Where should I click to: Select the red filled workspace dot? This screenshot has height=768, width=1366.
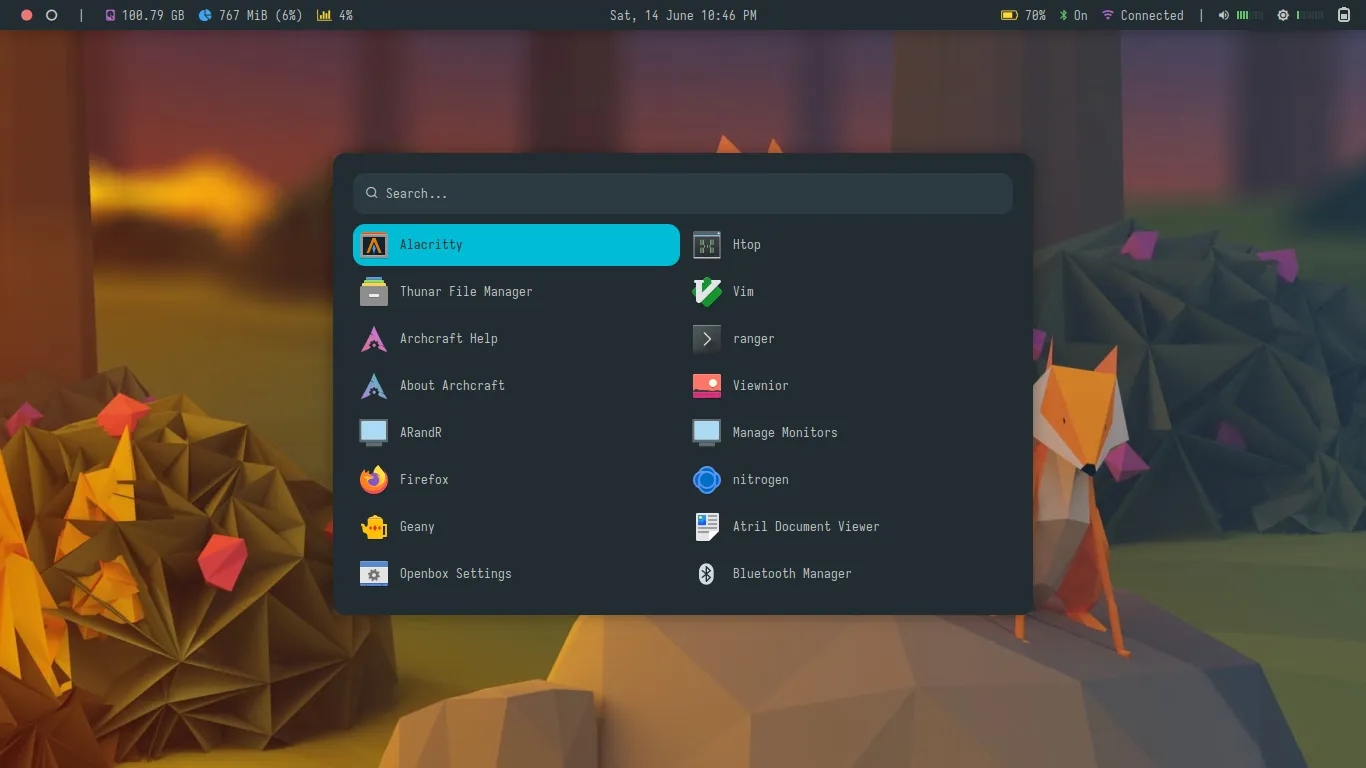[x=27, y=16]
